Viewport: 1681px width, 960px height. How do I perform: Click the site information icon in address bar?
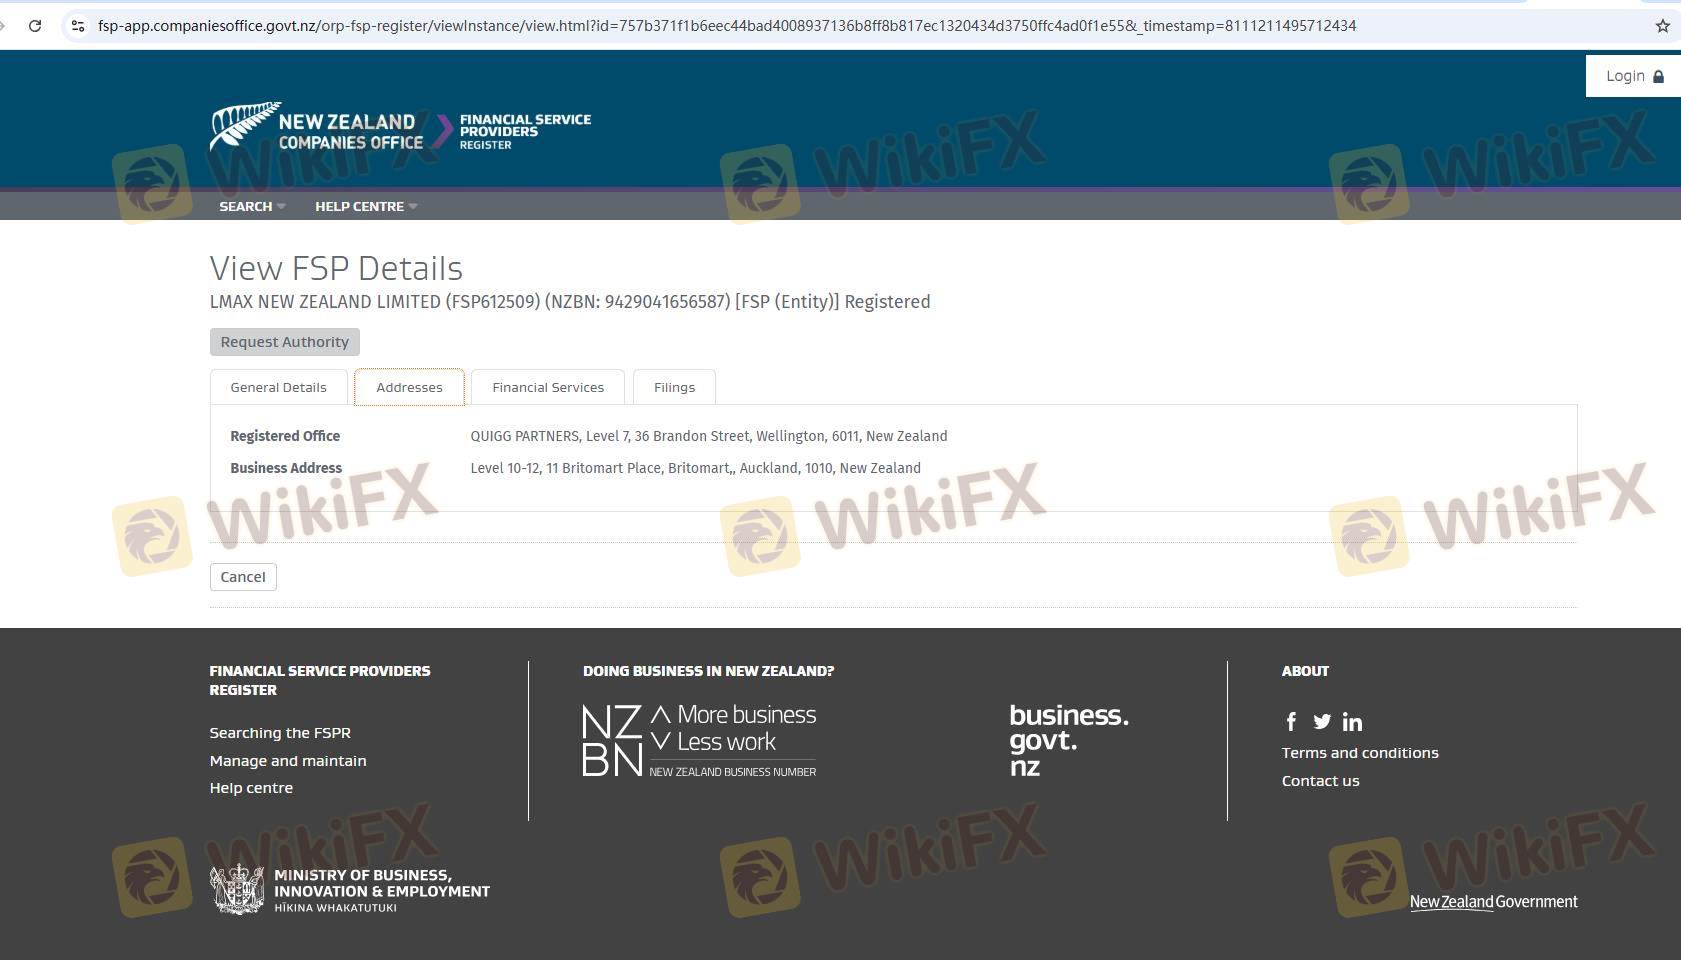[78, 26]
